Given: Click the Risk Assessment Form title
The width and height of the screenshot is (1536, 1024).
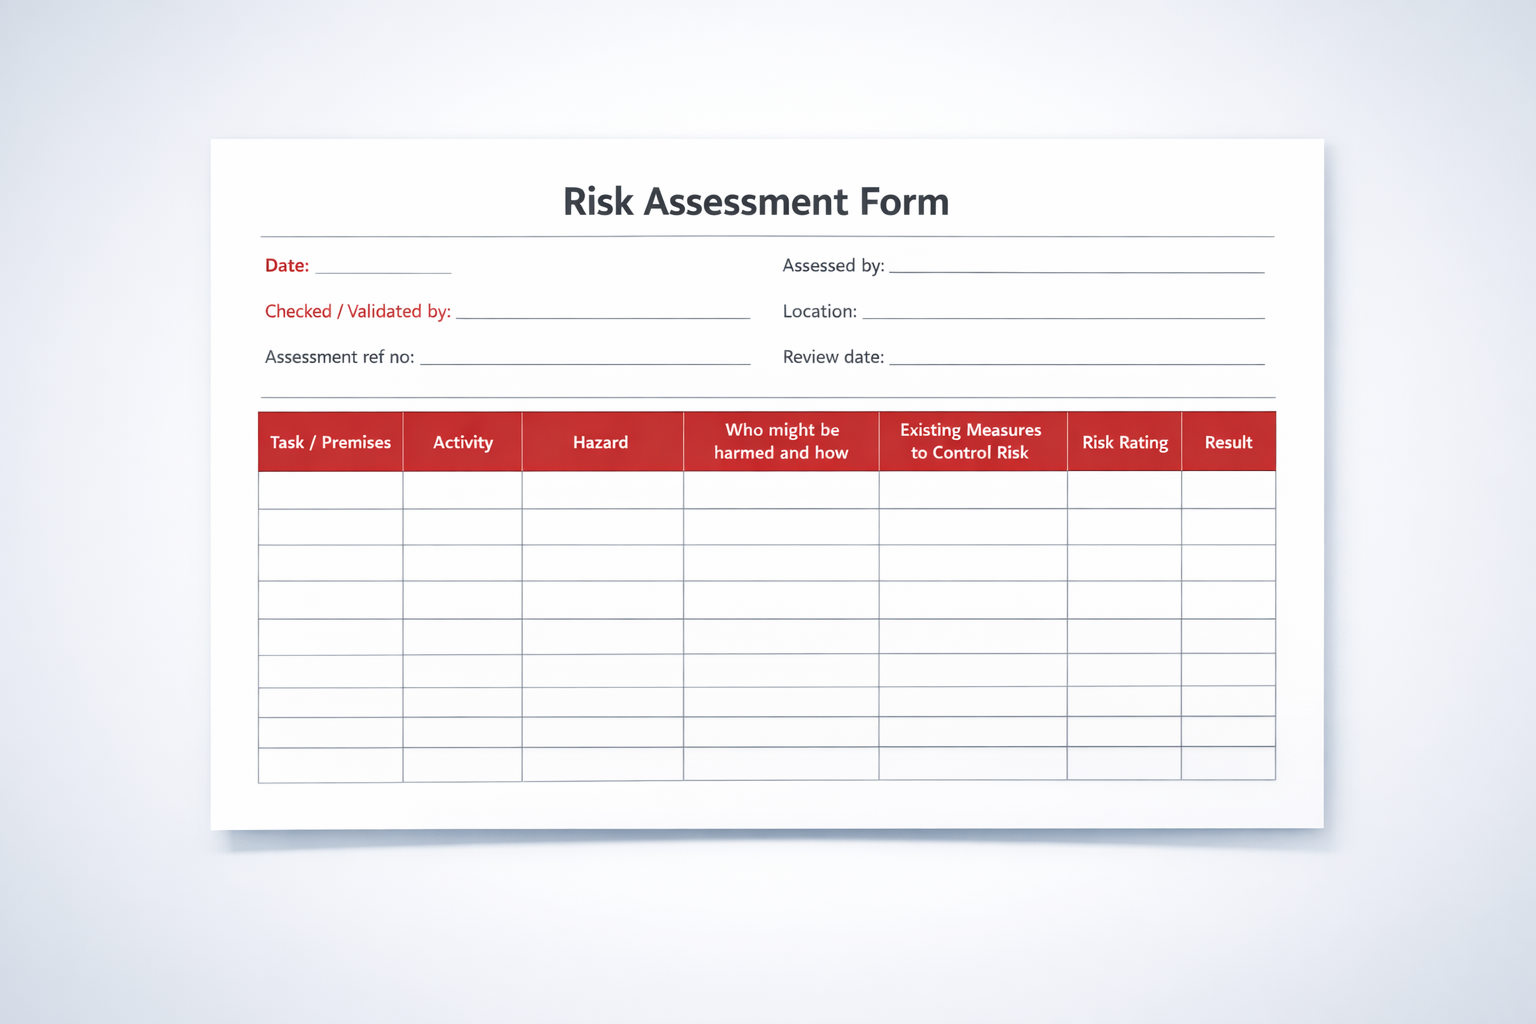Looking at the screenshot, I should [756, 202].
